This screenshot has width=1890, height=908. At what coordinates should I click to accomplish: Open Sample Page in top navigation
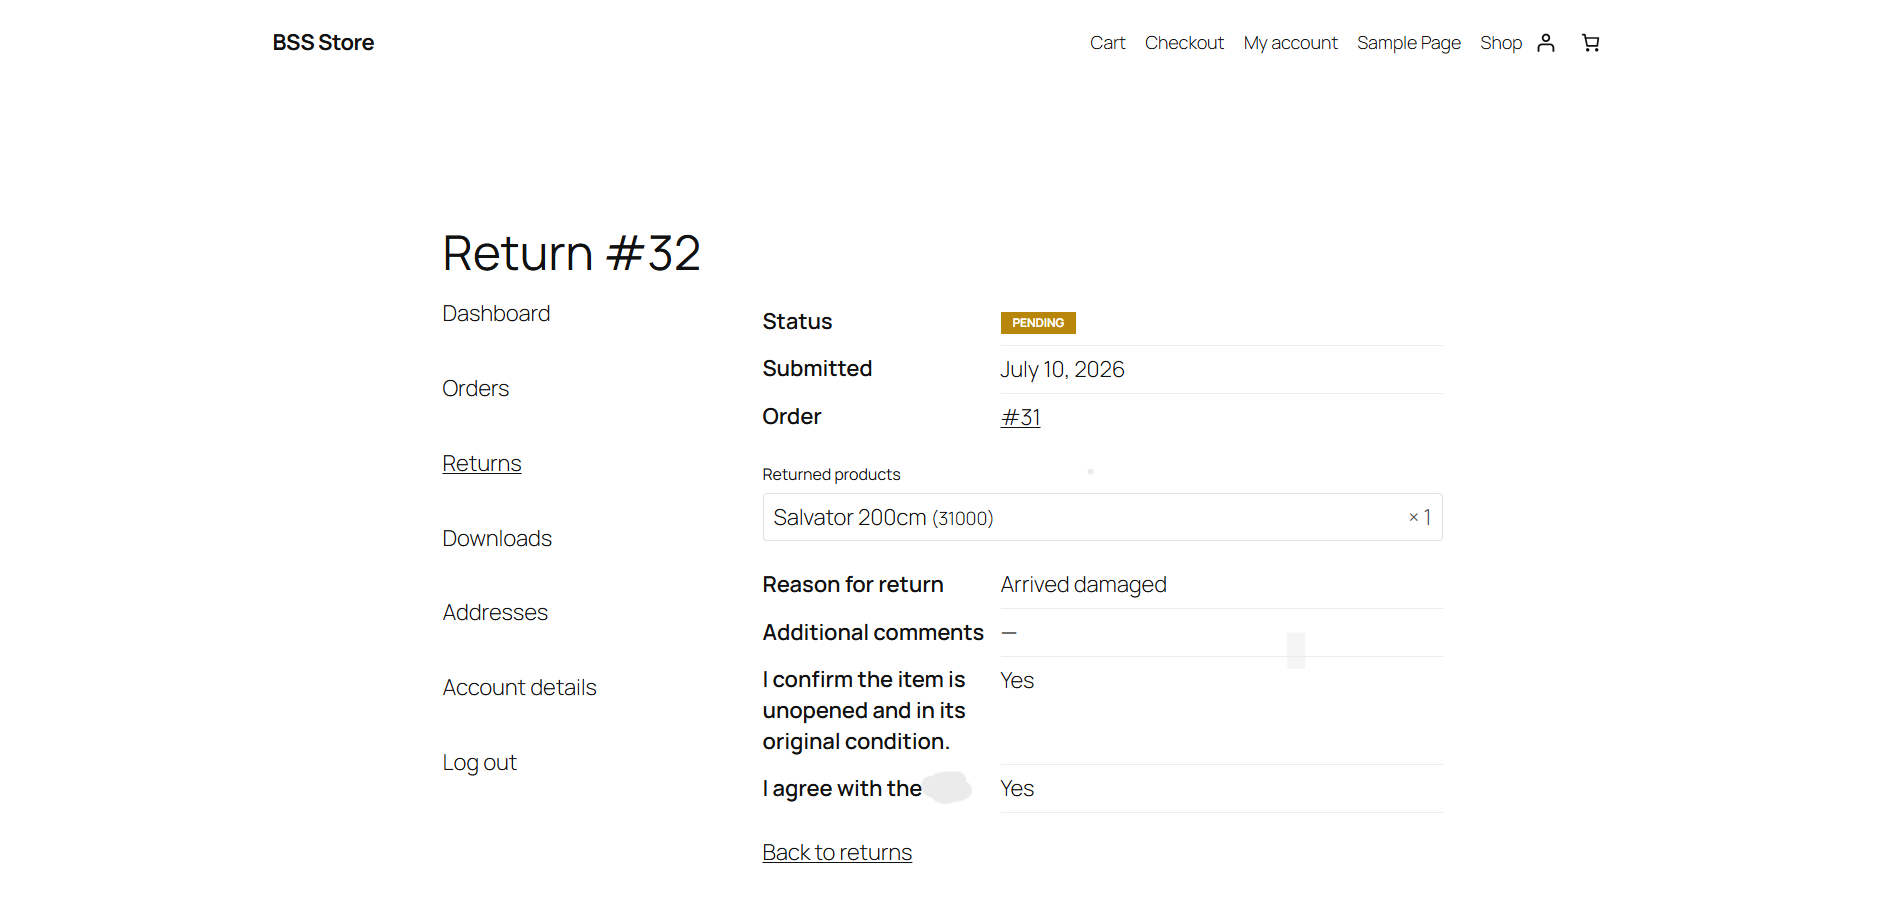tap(1408, 43)
